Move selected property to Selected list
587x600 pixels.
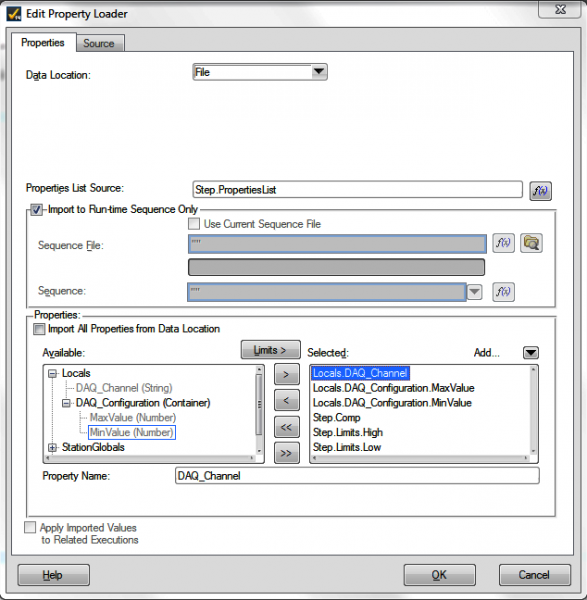(287, 374)
